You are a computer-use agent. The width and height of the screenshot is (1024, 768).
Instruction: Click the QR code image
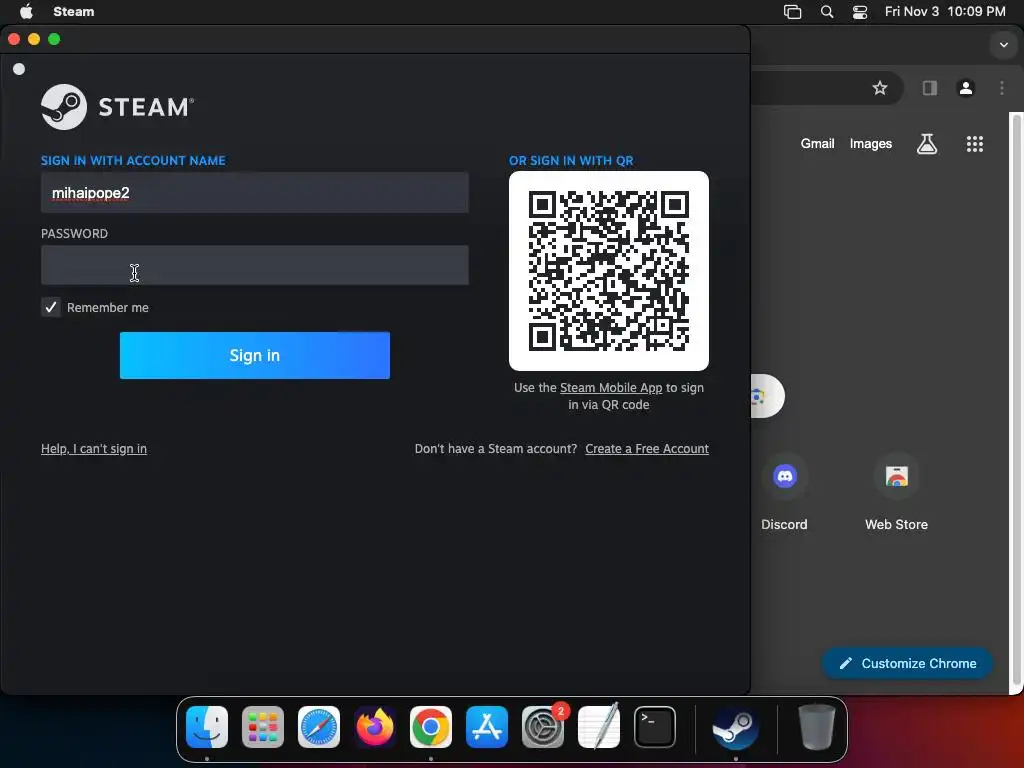[609, 271]
